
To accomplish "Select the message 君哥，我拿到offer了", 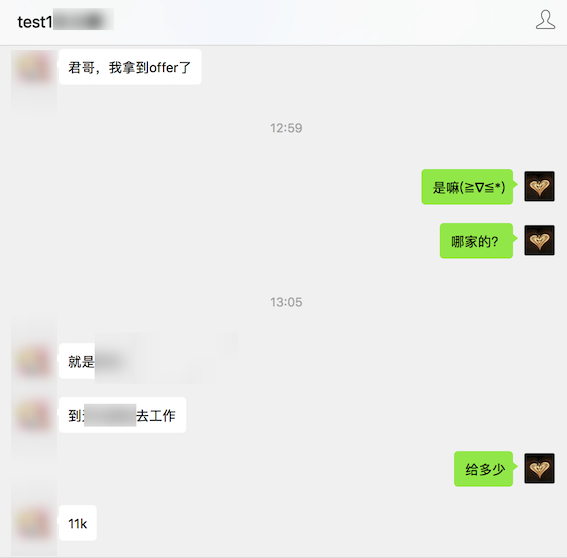I will [130, 67].
